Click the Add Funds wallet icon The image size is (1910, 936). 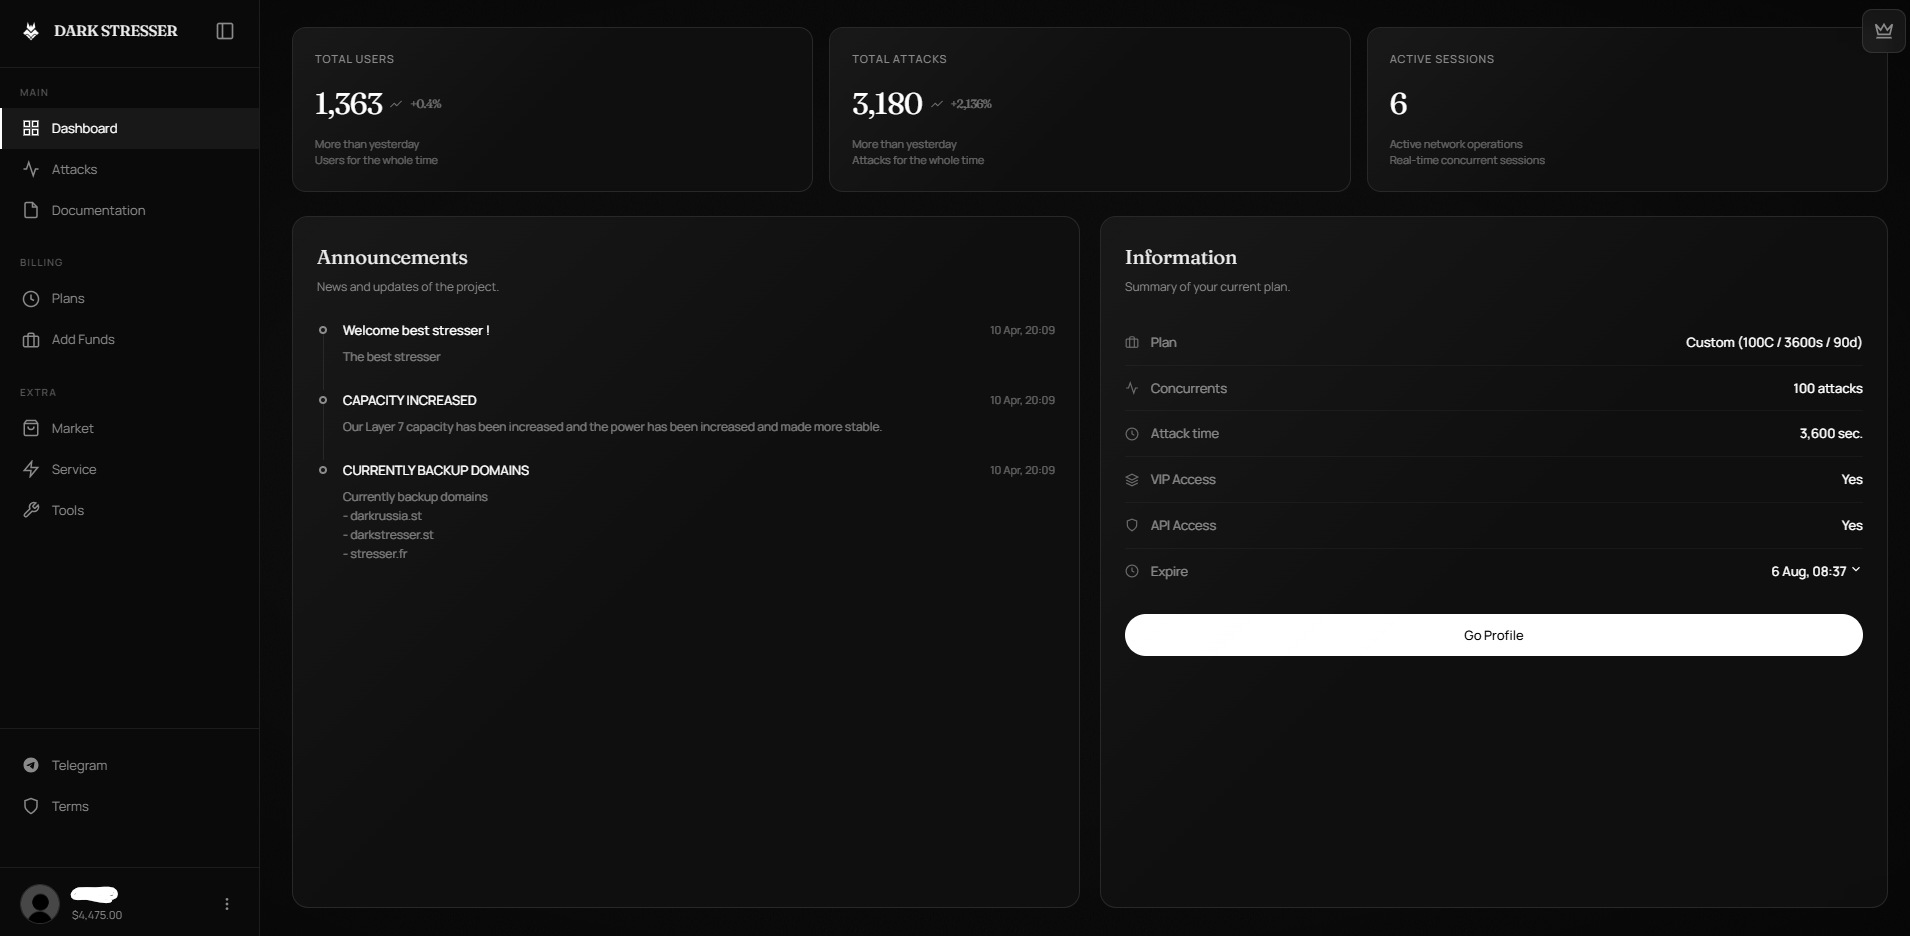[31, 339]
